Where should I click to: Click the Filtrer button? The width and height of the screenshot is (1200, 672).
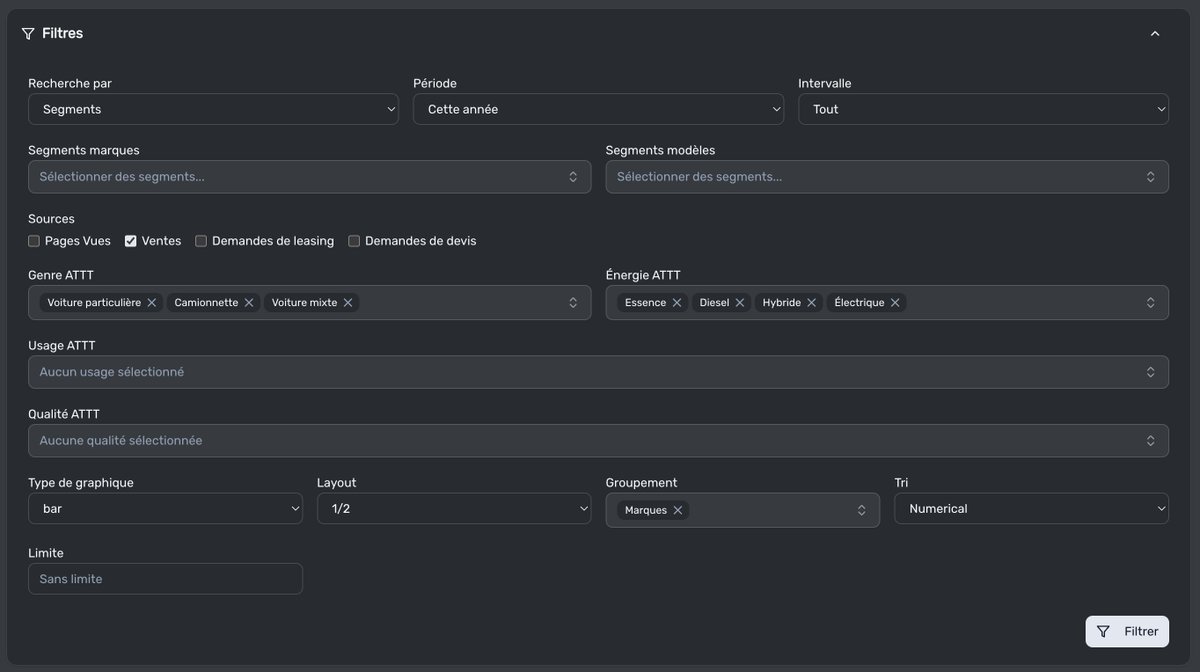pyautogui.click(x=1127, y=632)
